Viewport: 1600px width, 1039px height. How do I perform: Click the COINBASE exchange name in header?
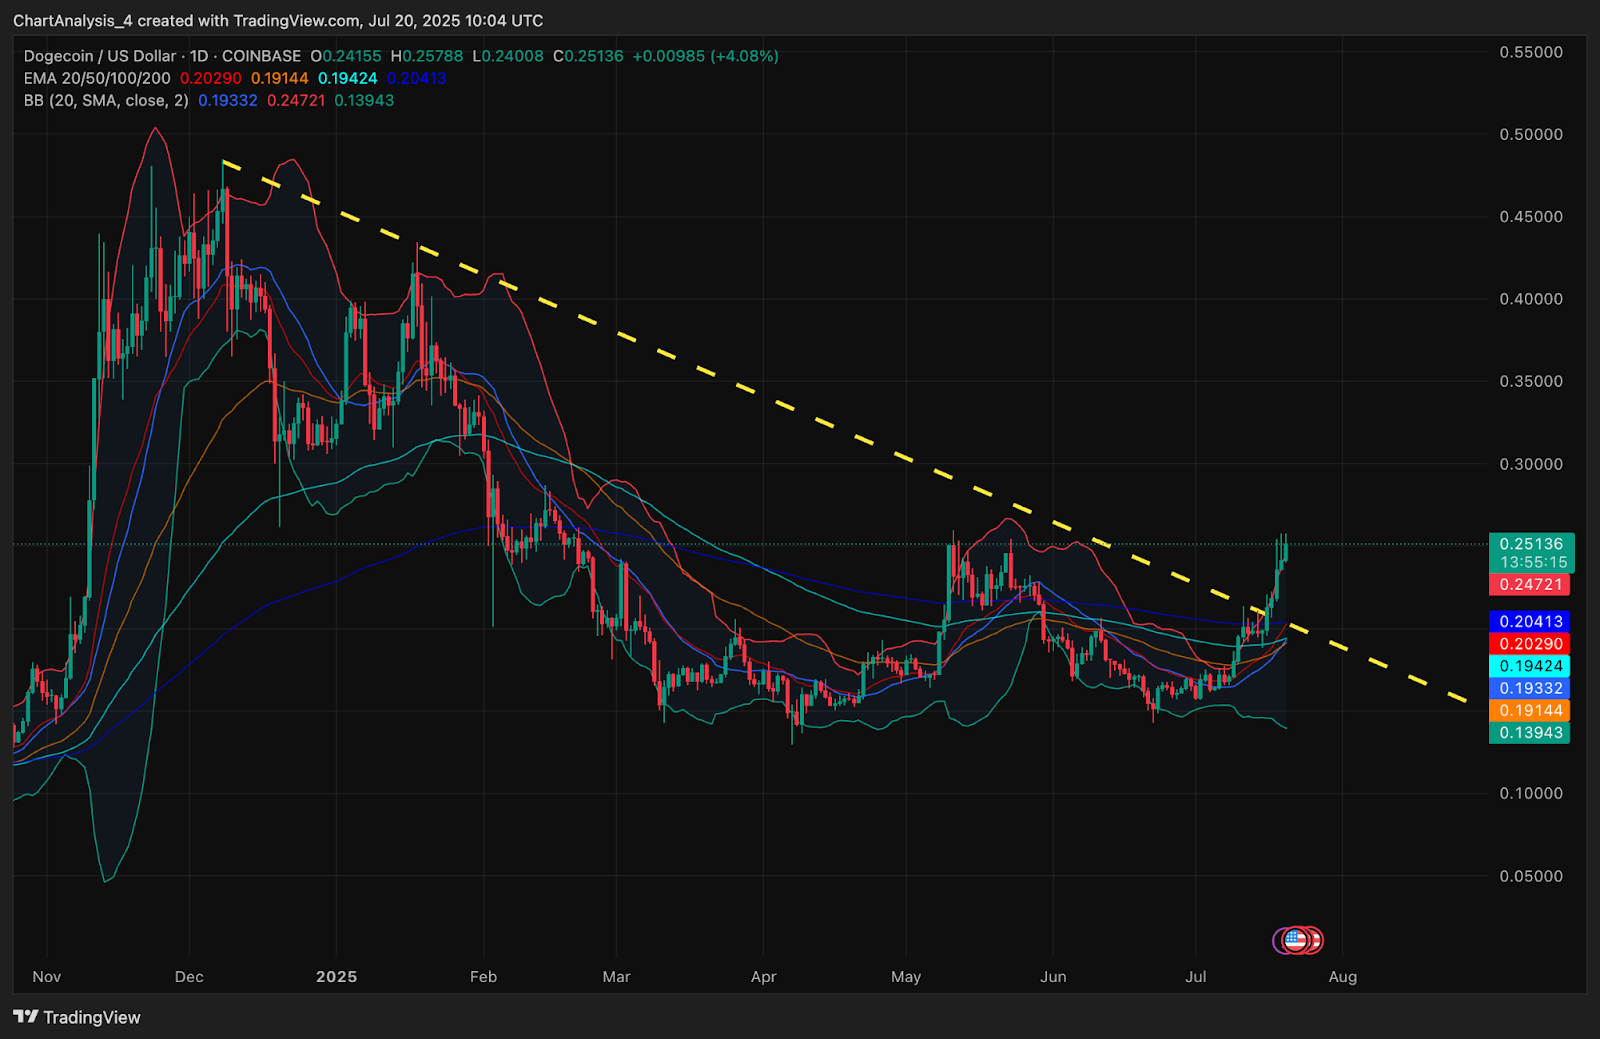(261, 56)
